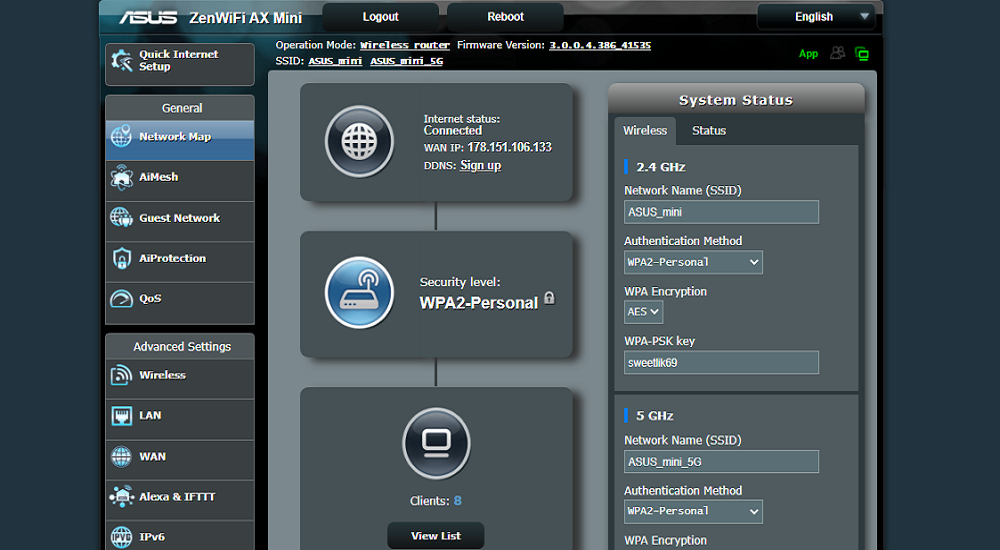Image resolution: width=1000 pixels, height=550 pixels.
Task: Click the LAN monitor icon
Action: coord(121,415)
